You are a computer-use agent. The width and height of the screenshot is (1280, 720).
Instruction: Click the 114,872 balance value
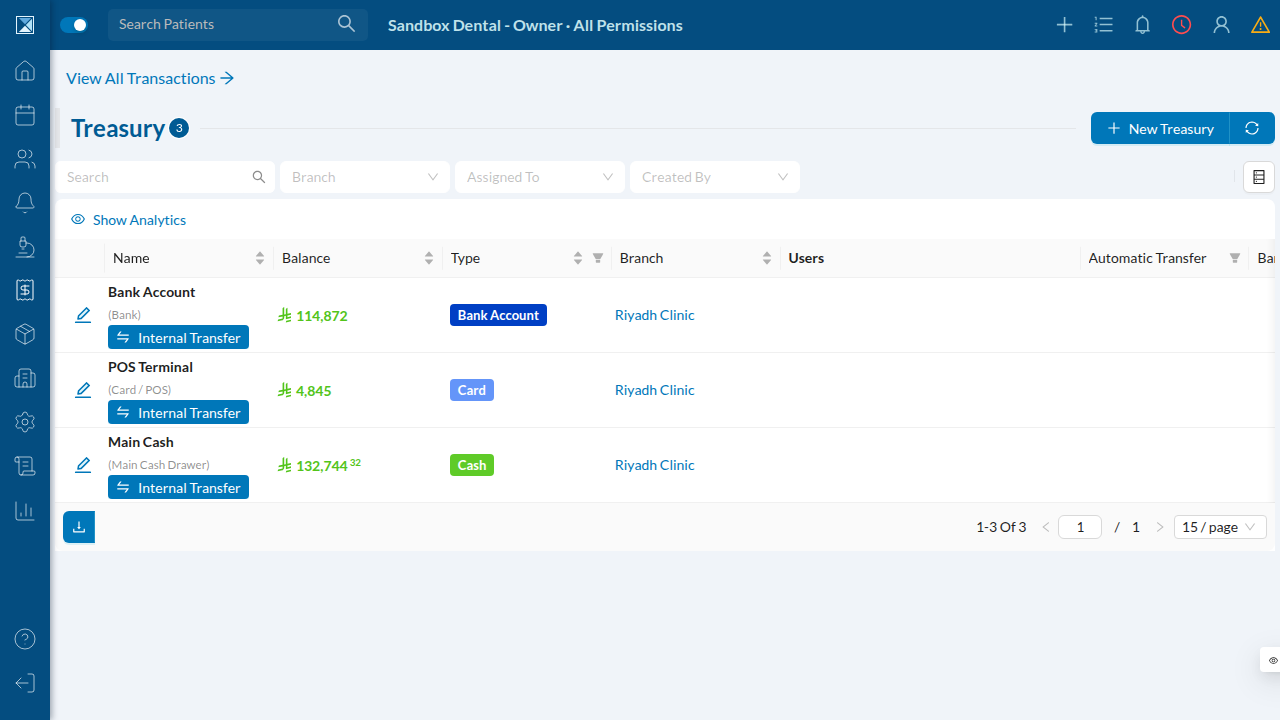tap(313, 316)
